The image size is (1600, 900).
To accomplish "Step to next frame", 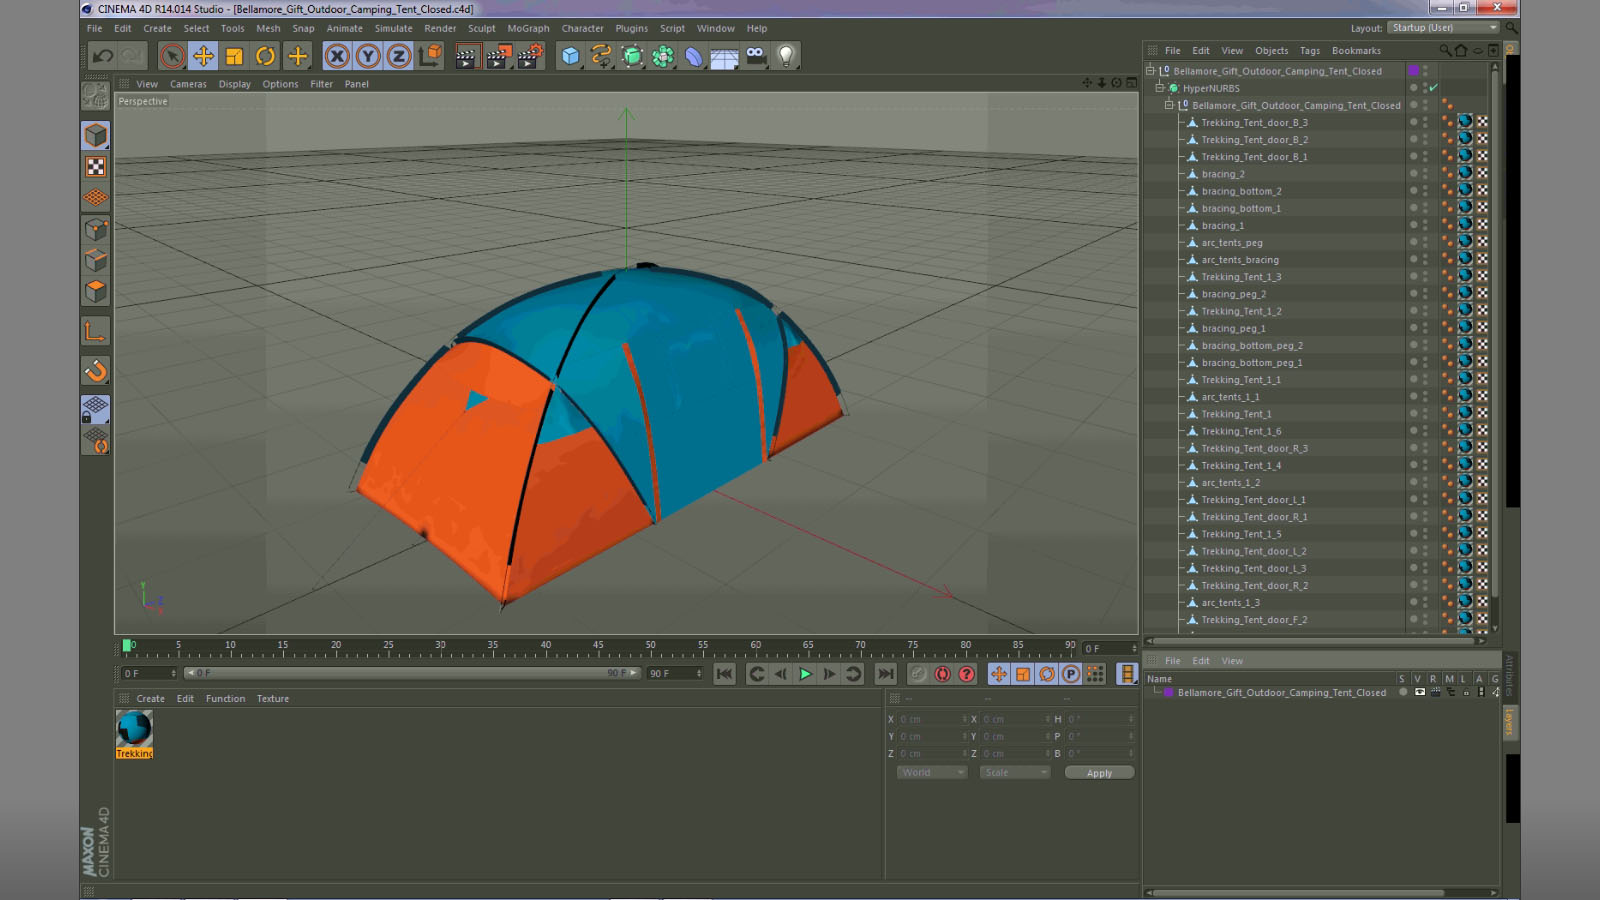I will tap(829, 674).
